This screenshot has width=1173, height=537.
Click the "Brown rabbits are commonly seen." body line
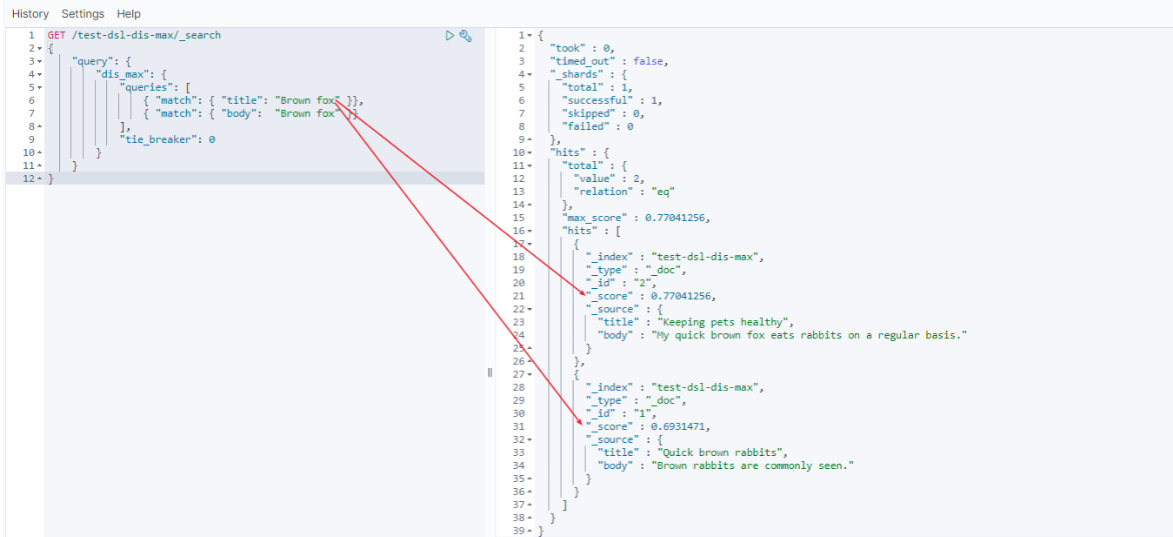coord(726,466)
